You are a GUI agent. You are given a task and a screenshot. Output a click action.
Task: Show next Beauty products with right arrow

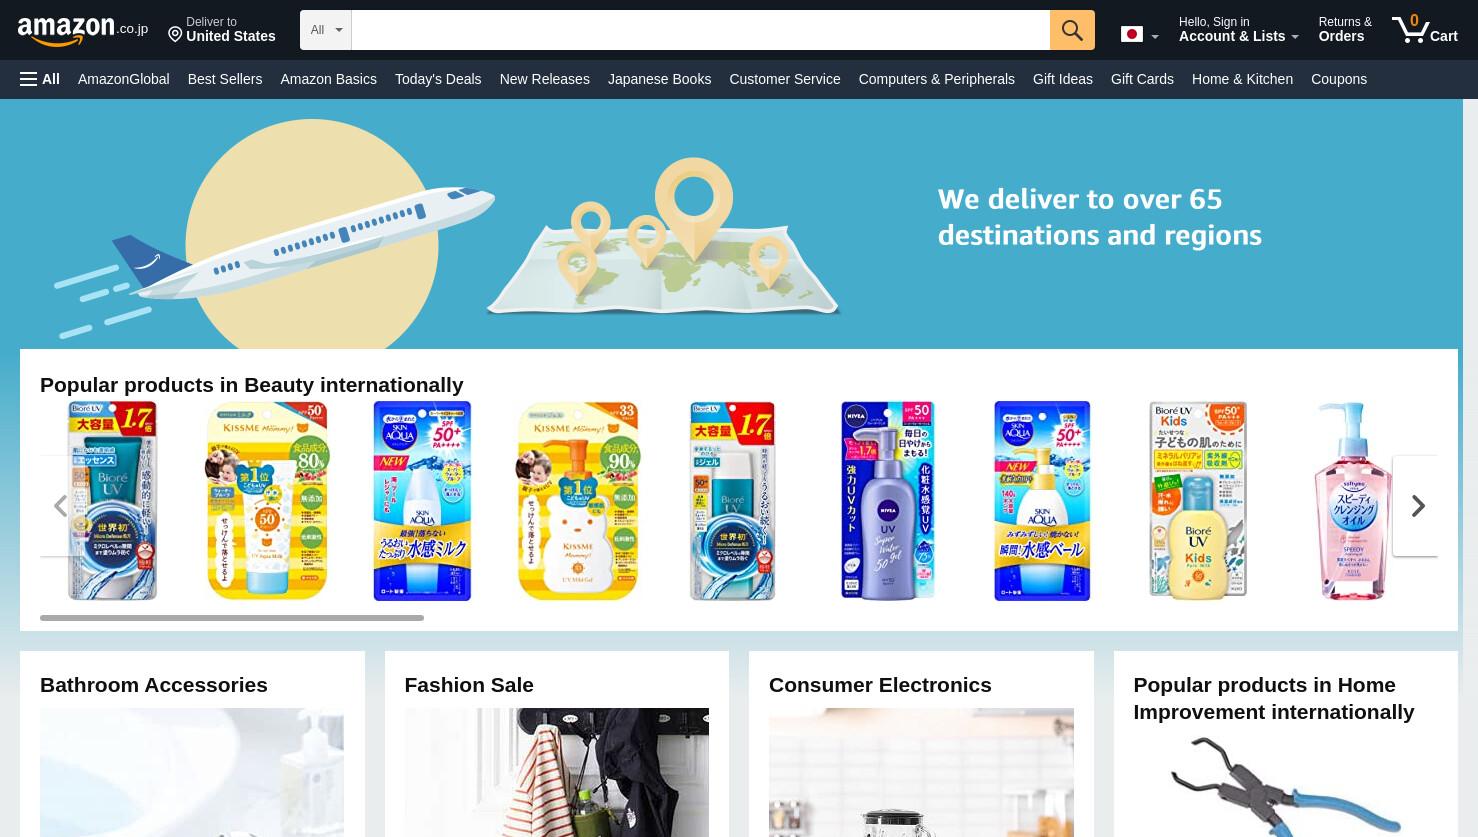click(x=1417, y=506)
